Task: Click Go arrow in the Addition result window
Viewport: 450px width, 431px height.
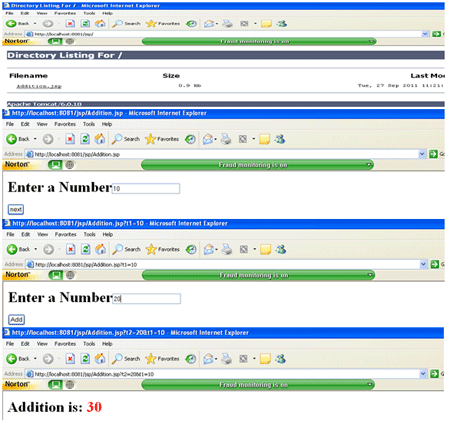Action: (x=434, y=374)
